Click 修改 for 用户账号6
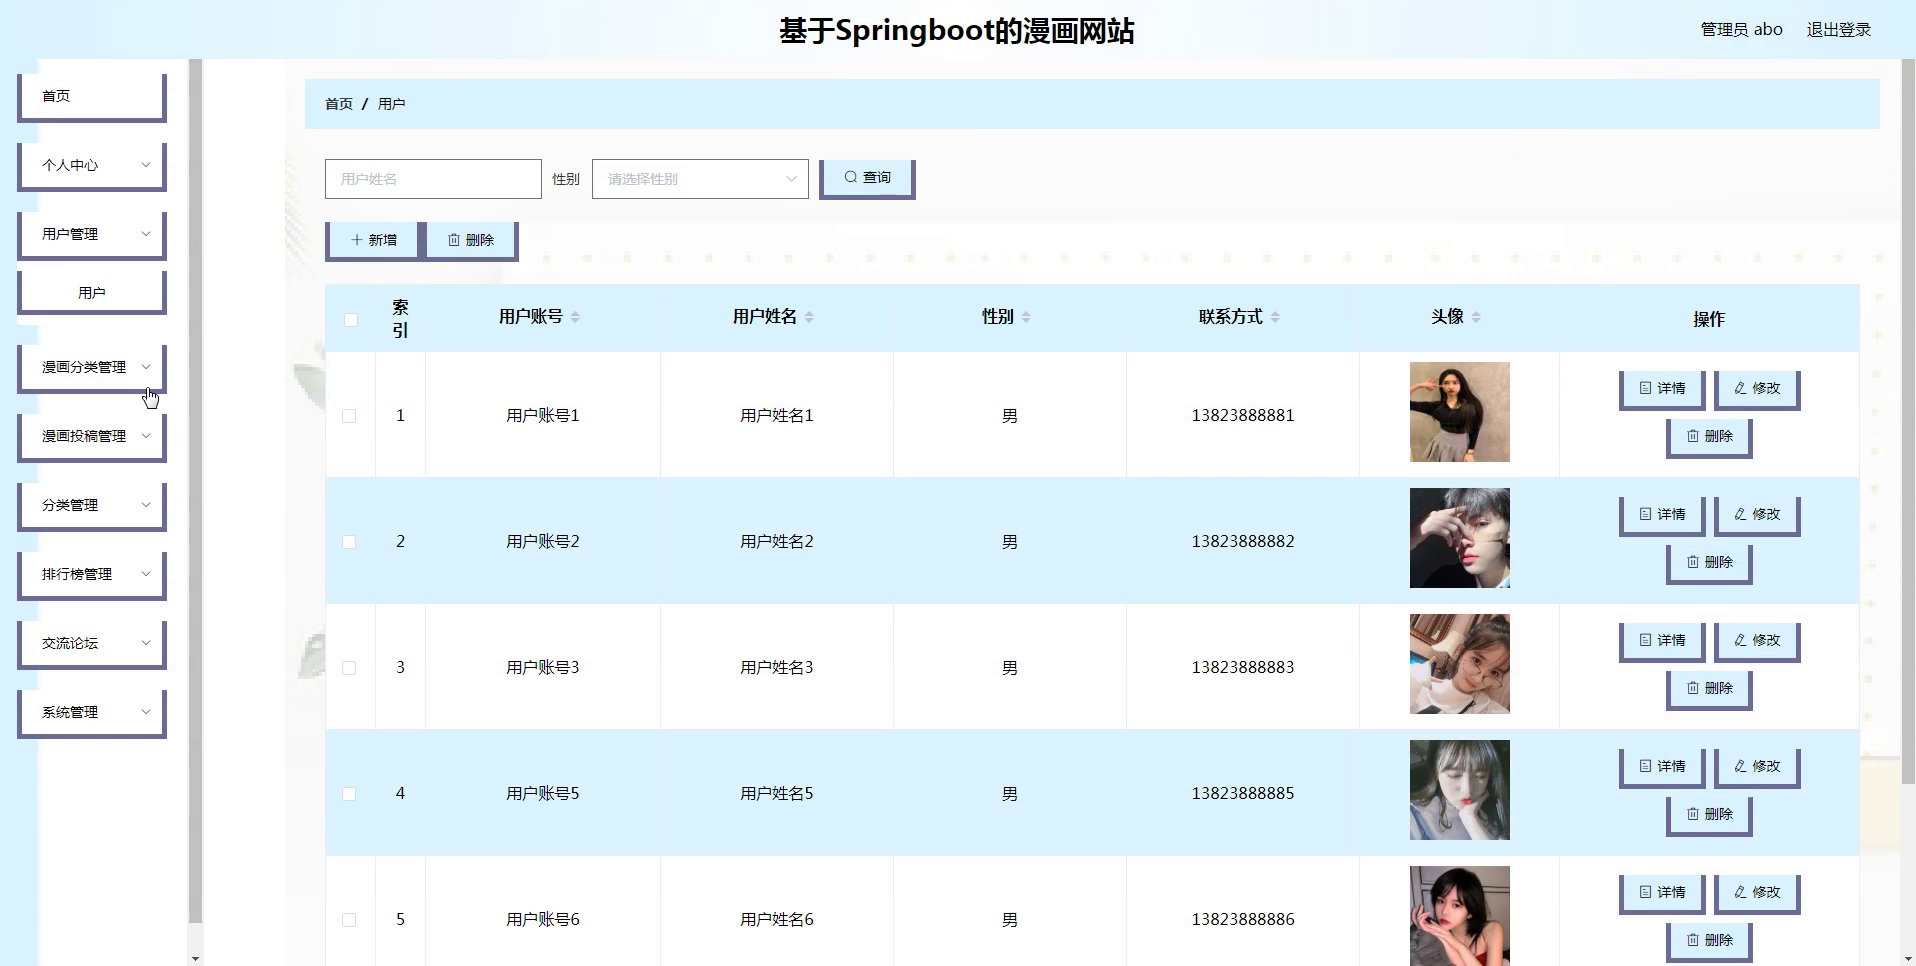The image size is (1916, 966). point(1757,894)
